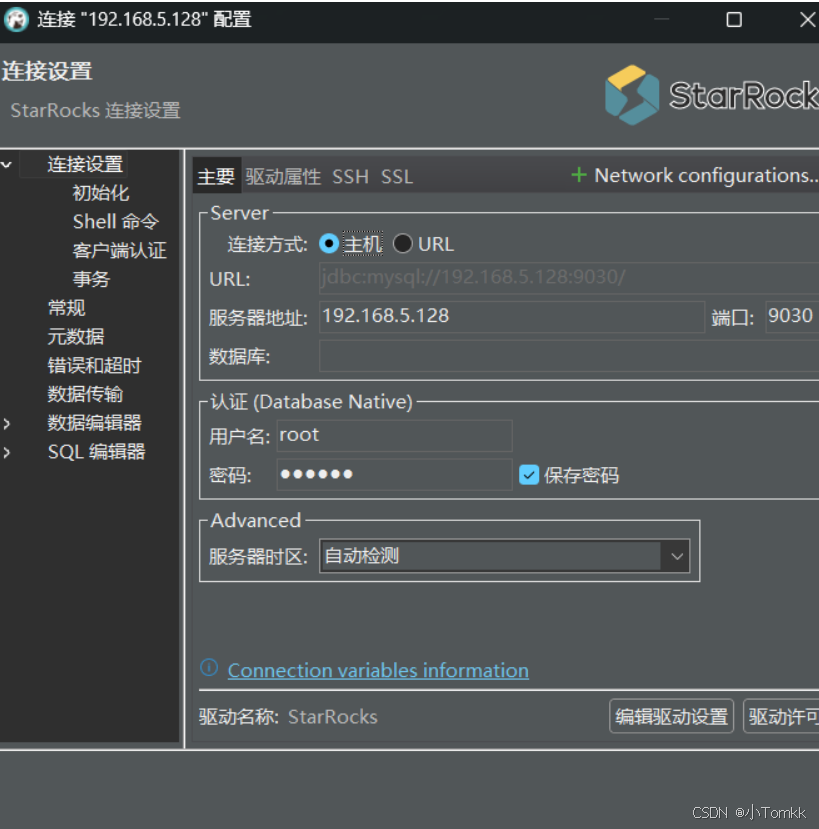Click the info icon beside Connection variables
The height and width of the screenshot is (829, 819).
[209, 668]
